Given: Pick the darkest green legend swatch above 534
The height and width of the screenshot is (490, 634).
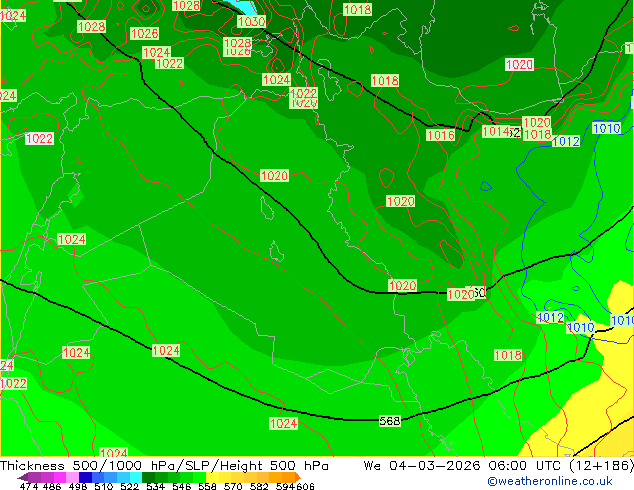Looking at the screenshot, I should click(148, 477).
